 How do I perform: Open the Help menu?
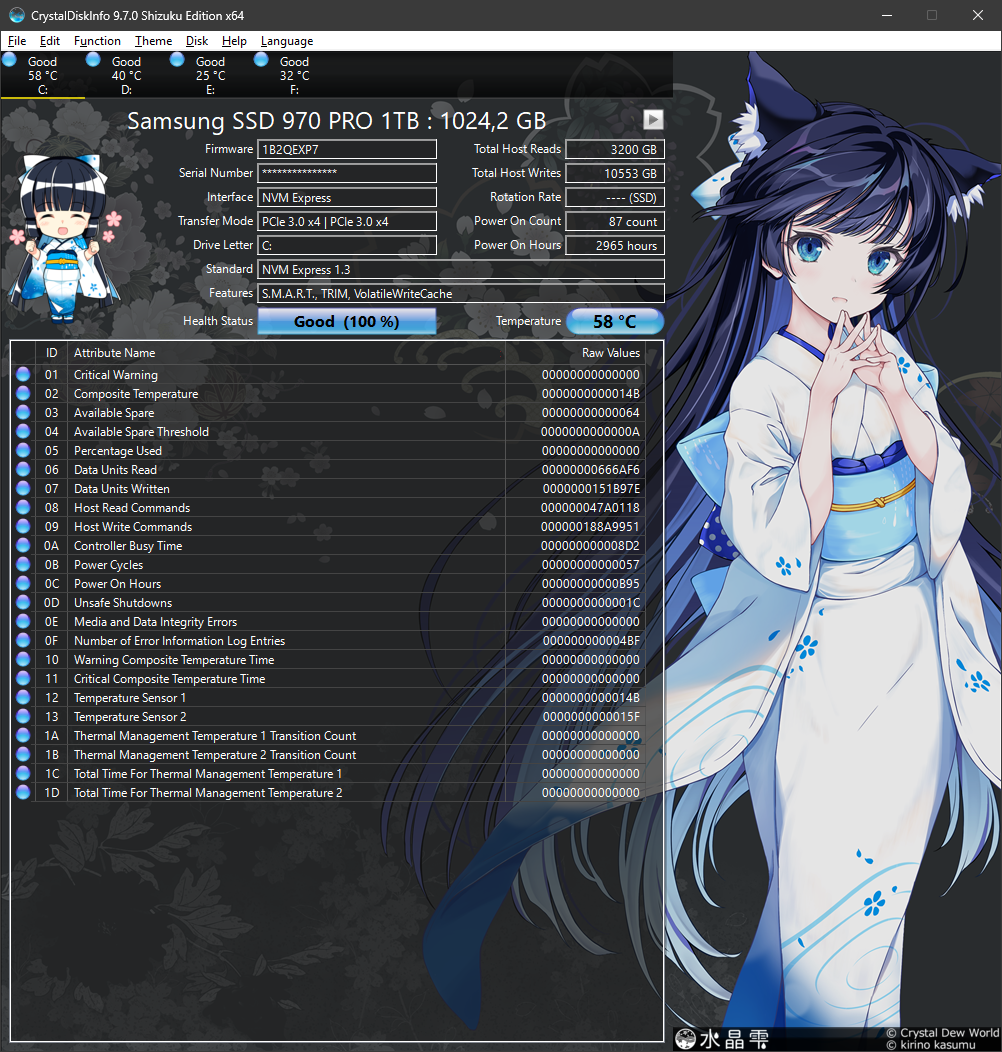click(x=234, y=41)
